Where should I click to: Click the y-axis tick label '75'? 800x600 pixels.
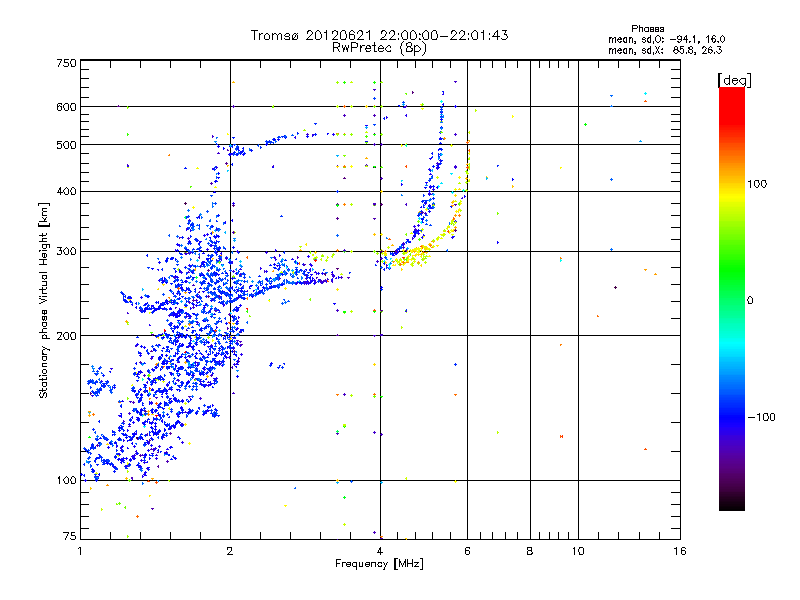(70, 536)
